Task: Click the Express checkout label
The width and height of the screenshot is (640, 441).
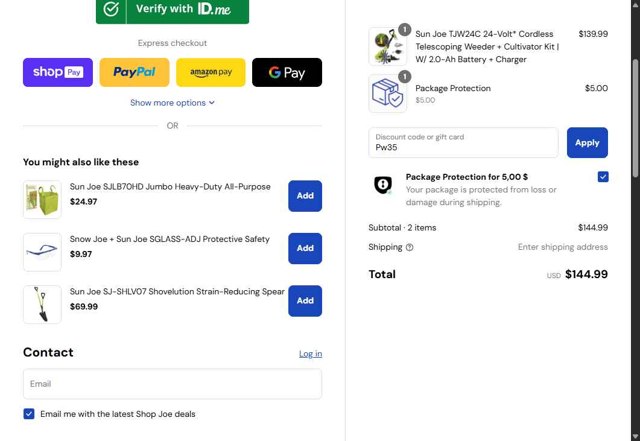Action: (x=172, y=43)
